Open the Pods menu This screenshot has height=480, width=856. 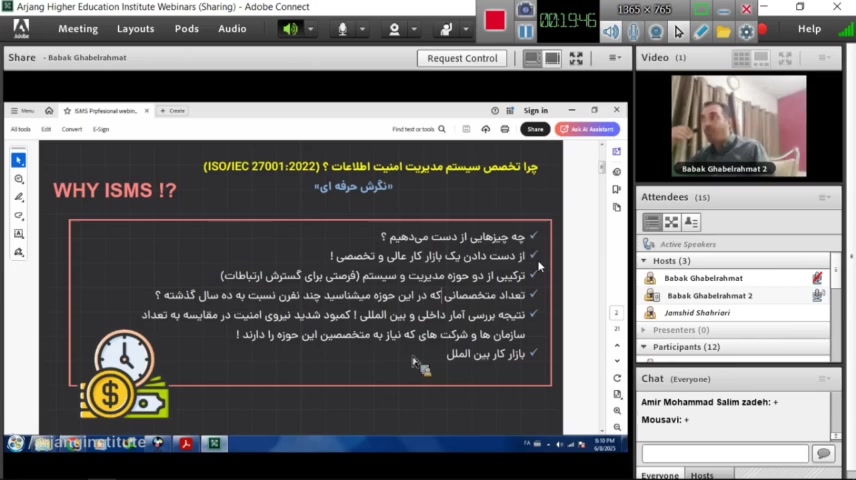click(187, 29)
